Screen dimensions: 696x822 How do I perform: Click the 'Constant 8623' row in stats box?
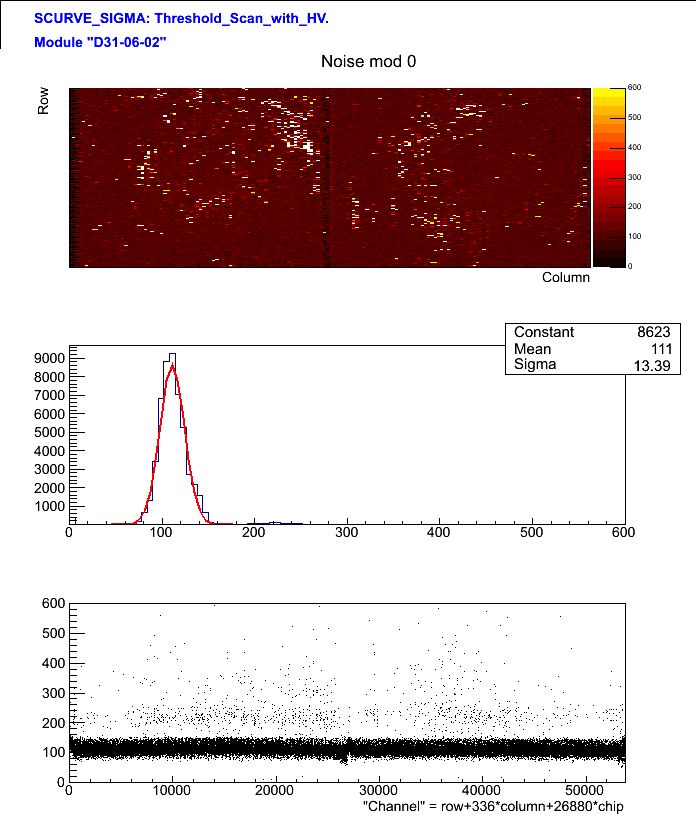click(x=592, y=332)
